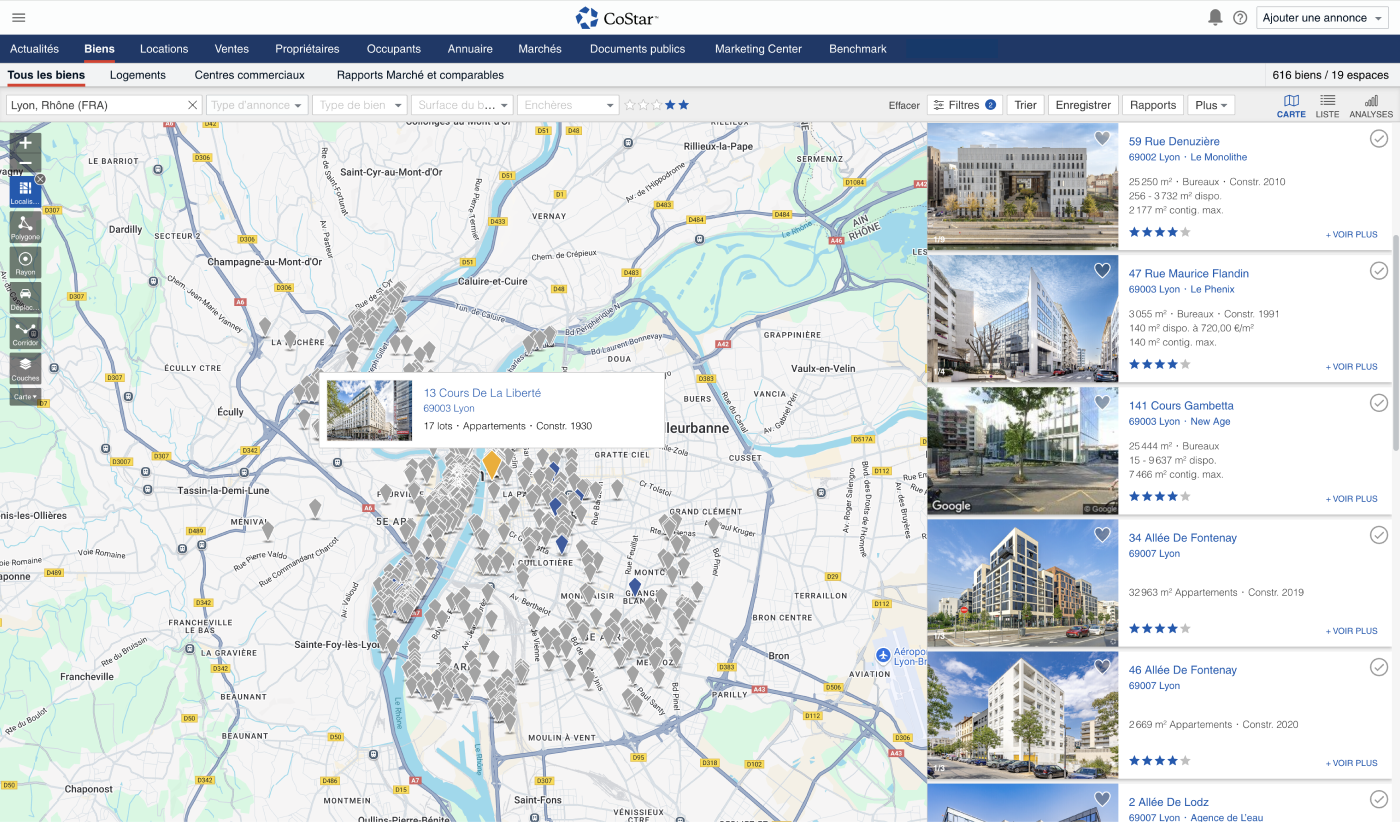Go to the Locations tab
This screenshot has height=822, width=1400.
tap(164, 49)
